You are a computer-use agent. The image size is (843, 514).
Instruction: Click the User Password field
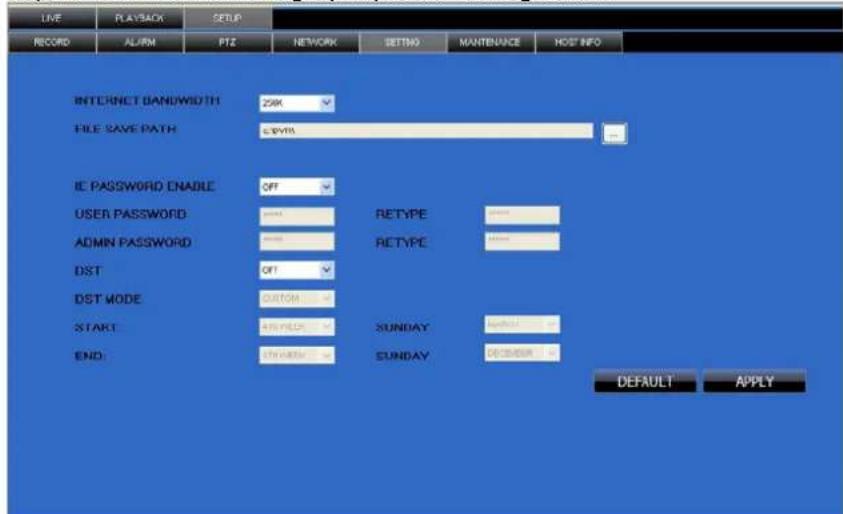point(297,216)
